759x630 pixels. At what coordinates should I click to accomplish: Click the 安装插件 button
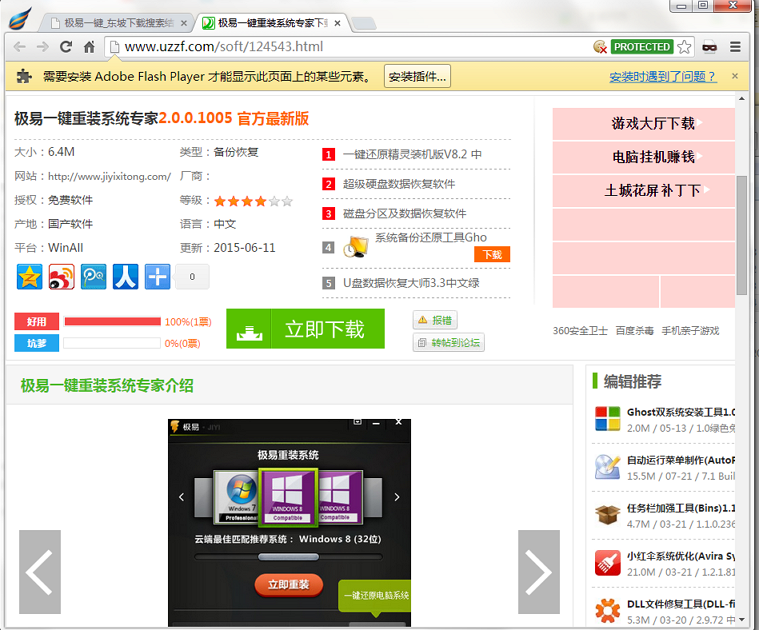tap(417, 76)
